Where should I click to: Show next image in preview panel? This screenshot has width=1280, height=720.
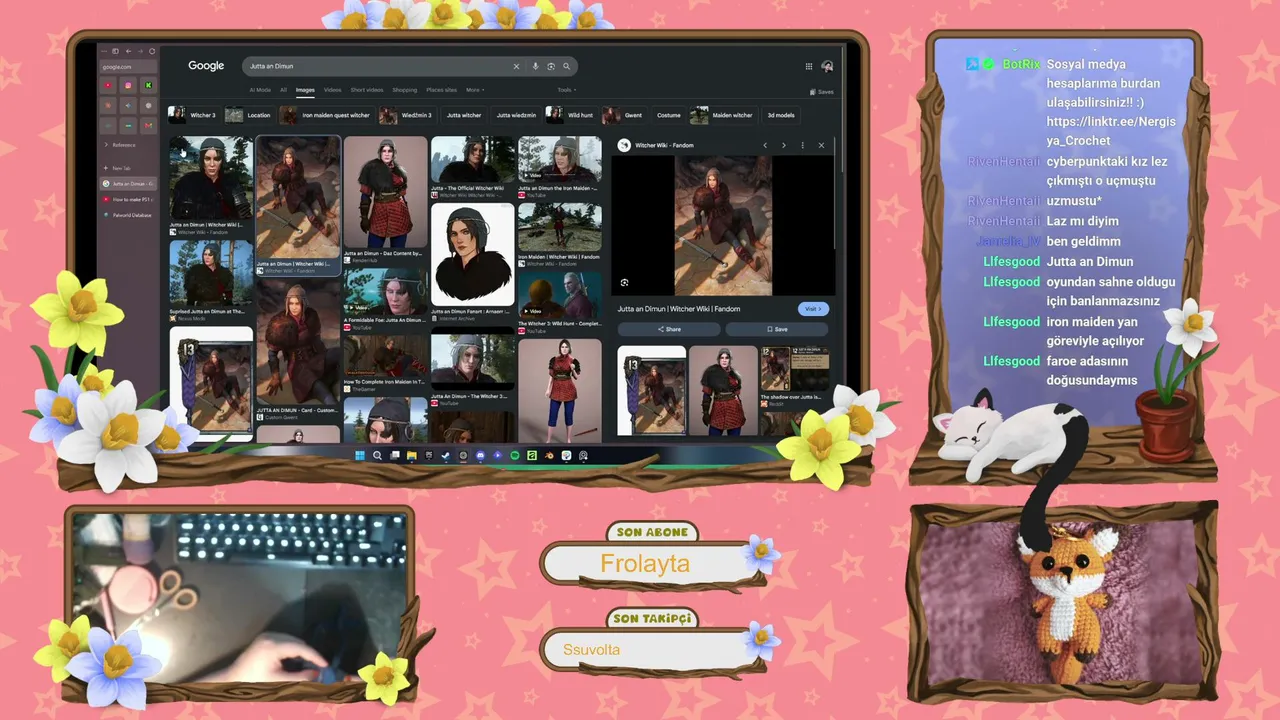783,145
